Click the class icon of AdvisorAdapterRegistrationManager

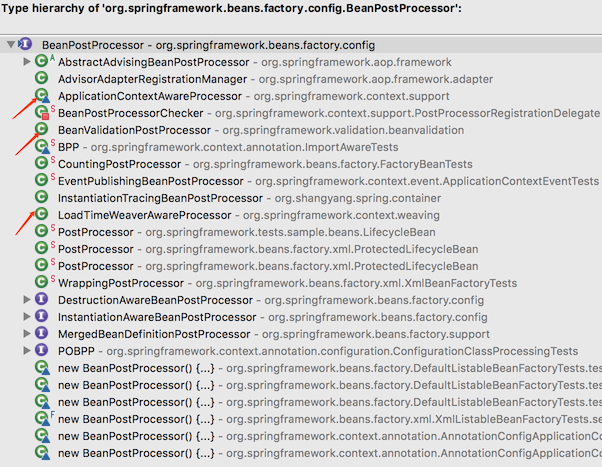[42, 79]
